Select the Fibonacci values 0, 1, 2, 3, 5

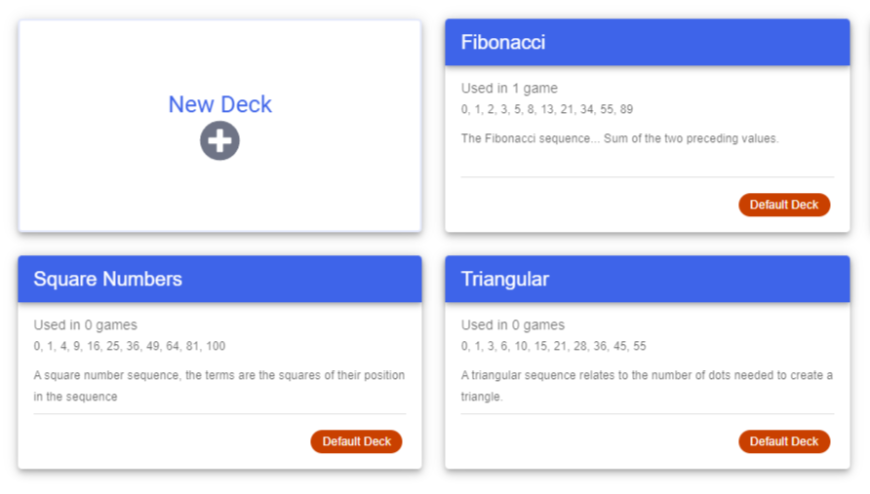pyautogui.click(x=546, y=109)
